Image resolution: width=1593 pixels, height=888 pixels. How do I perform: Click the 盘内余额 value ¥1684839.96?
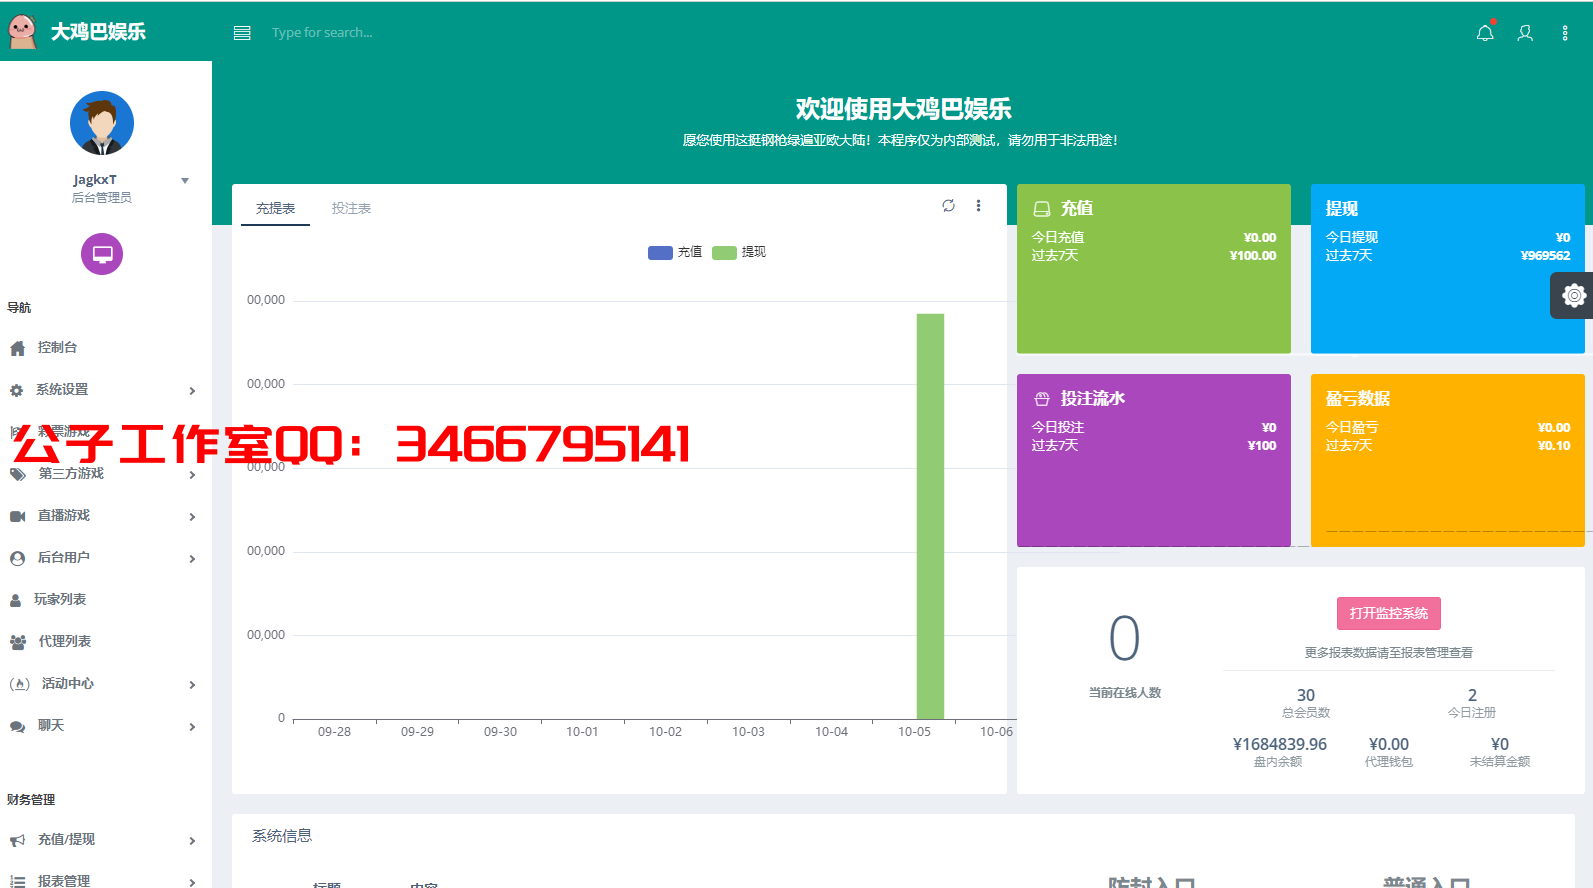pos(1280,744)
